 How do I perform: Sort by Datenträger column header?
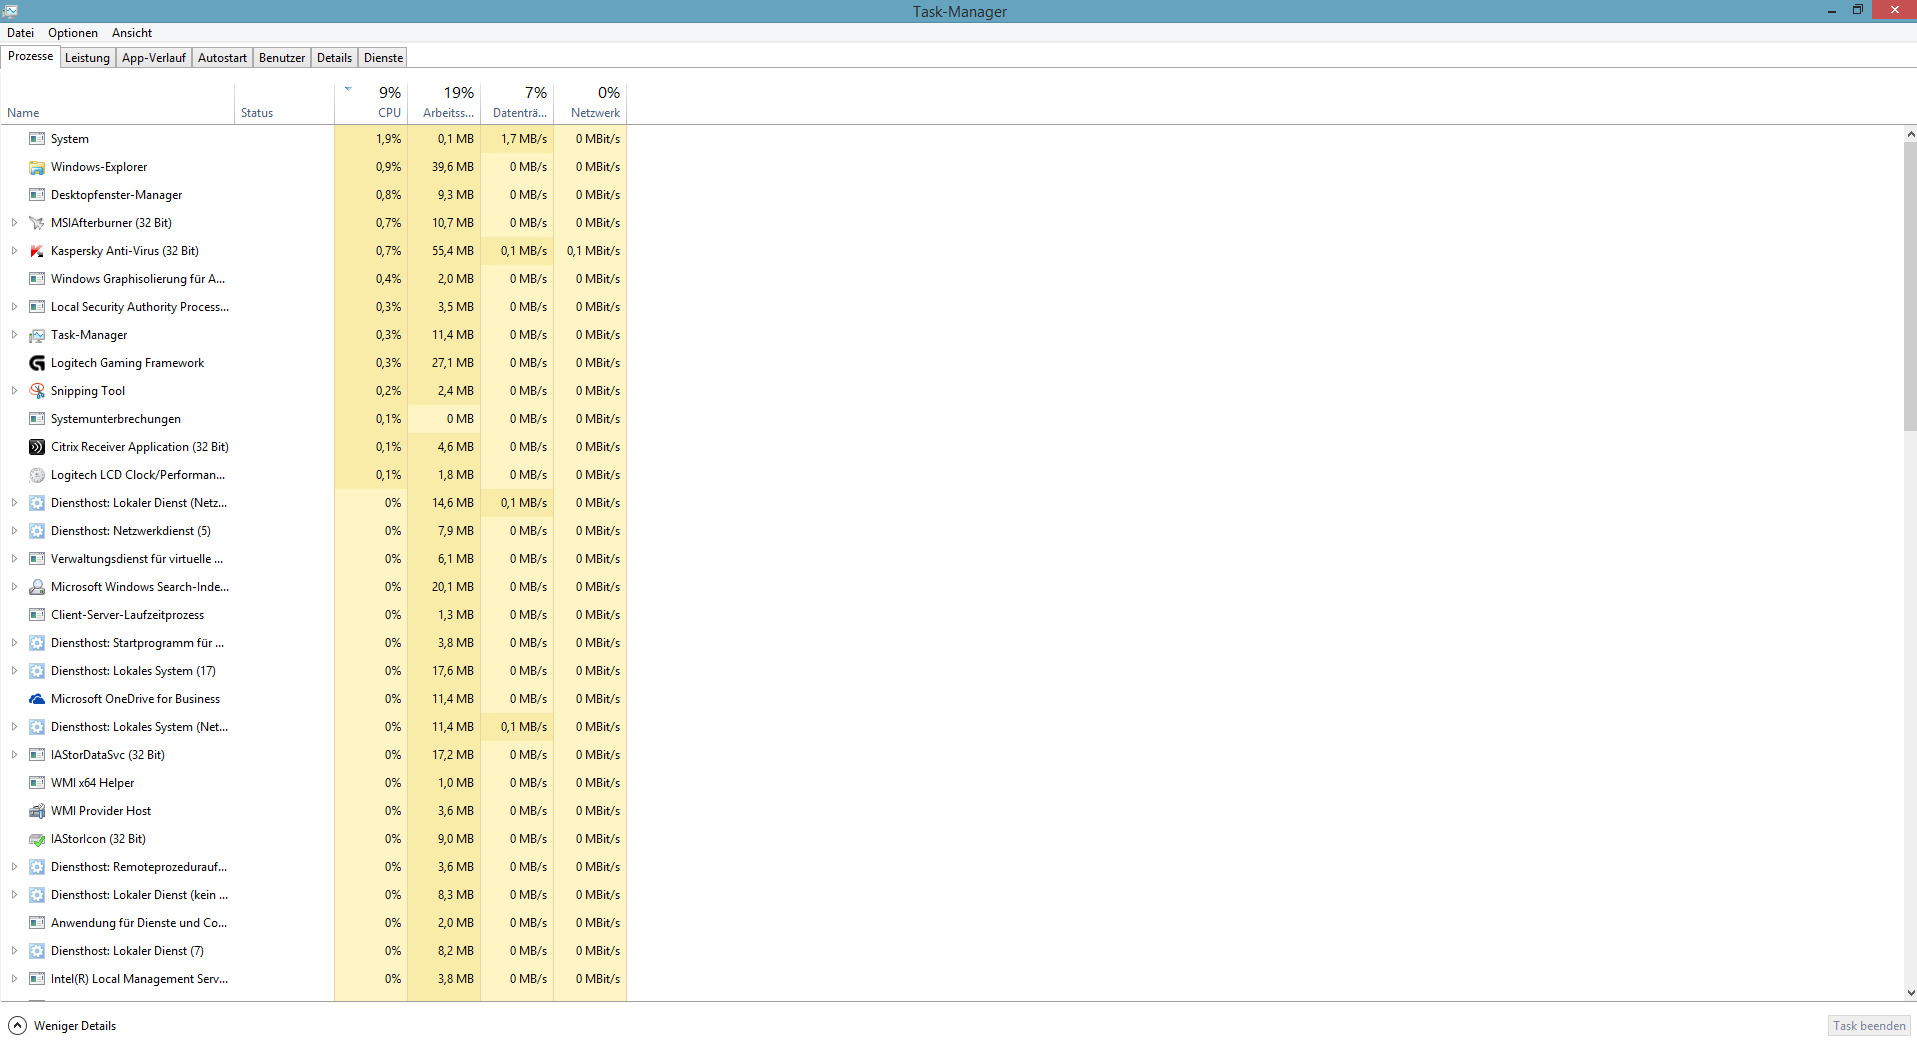point(517,103)
